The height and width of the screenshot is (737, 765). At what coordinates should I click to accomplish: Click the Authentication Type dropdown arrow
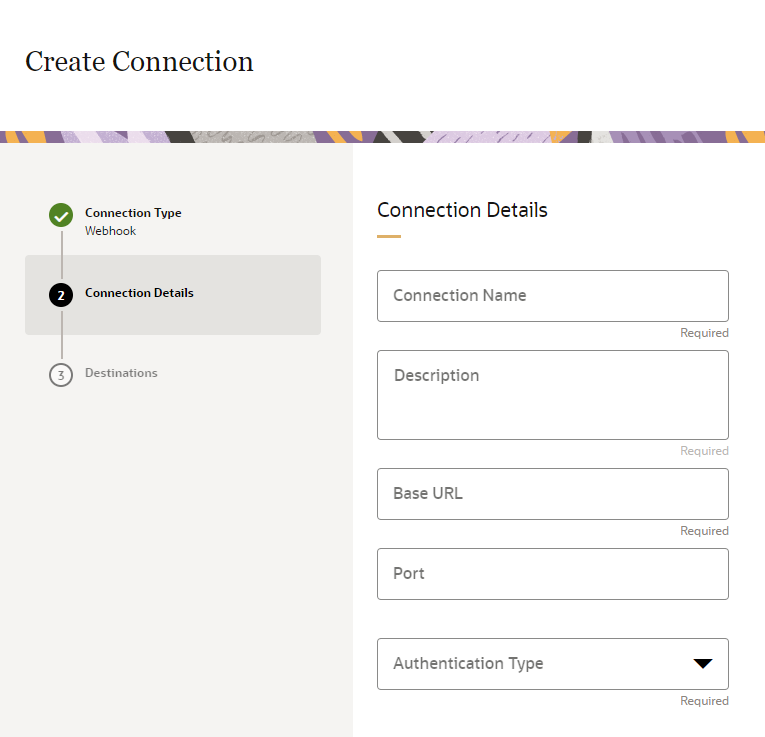coord(702,664)
